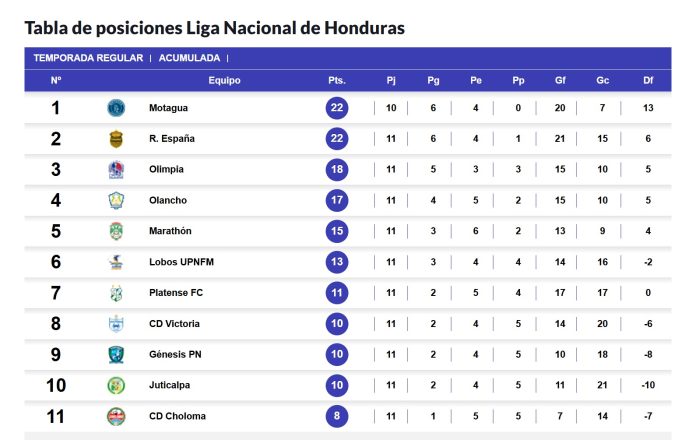This screenshot has width=696, height=440.
Task: Click the Olancho team crest icon
Action: point(116,200)
